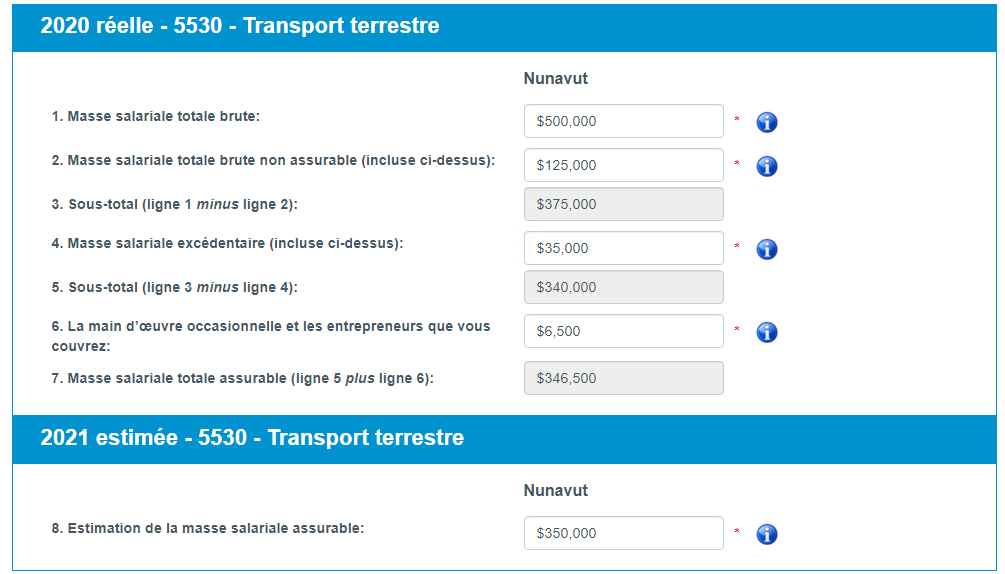Focus the $6,500 occasional labour input

pyautogui.click(x=623, y=331)
